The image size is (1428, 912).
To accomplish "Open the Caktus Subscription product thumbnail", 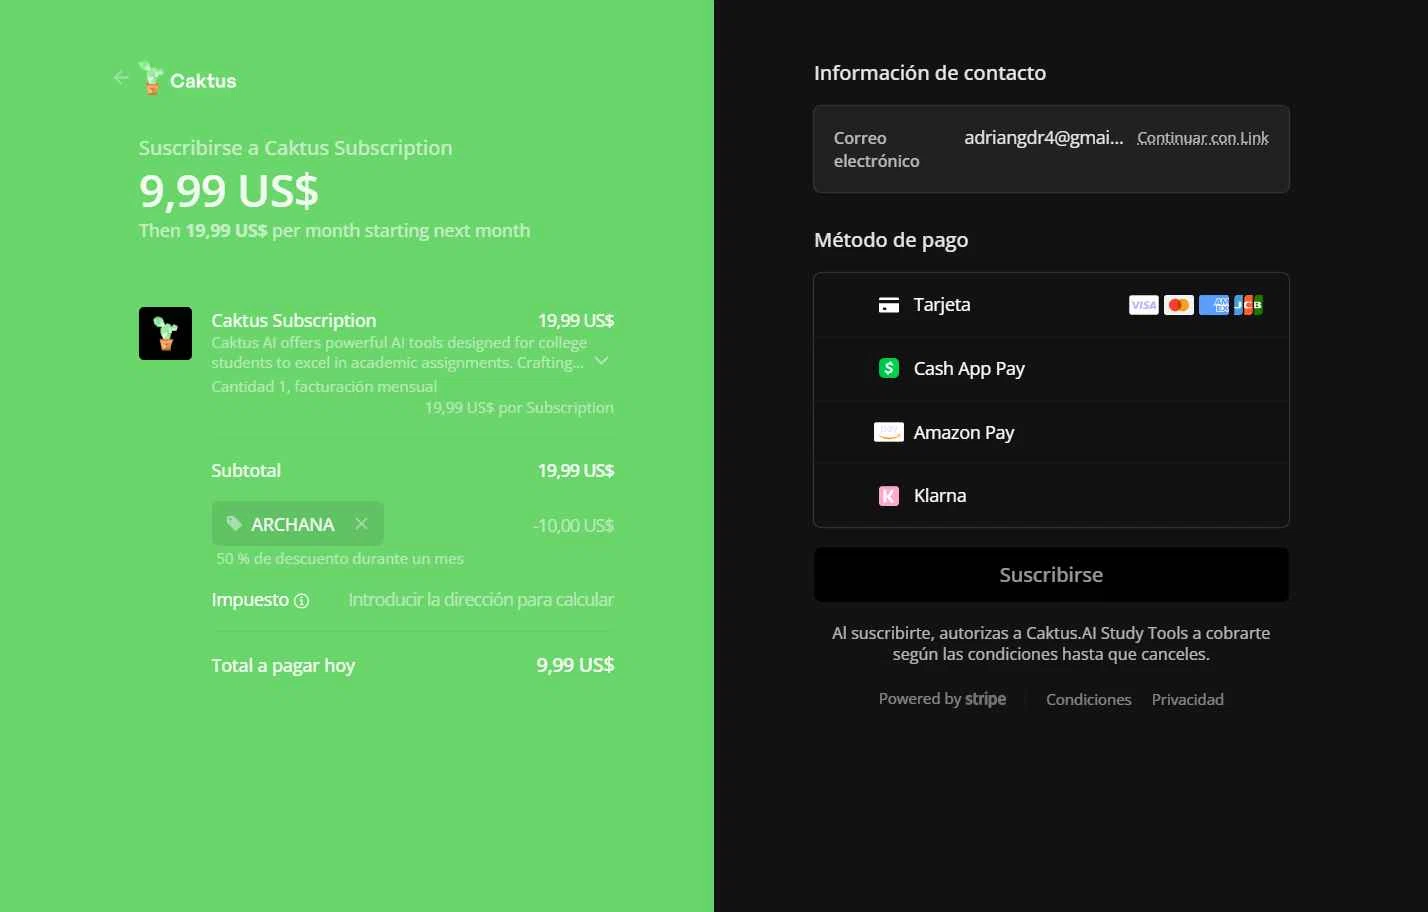I will [x=165, y=333].
